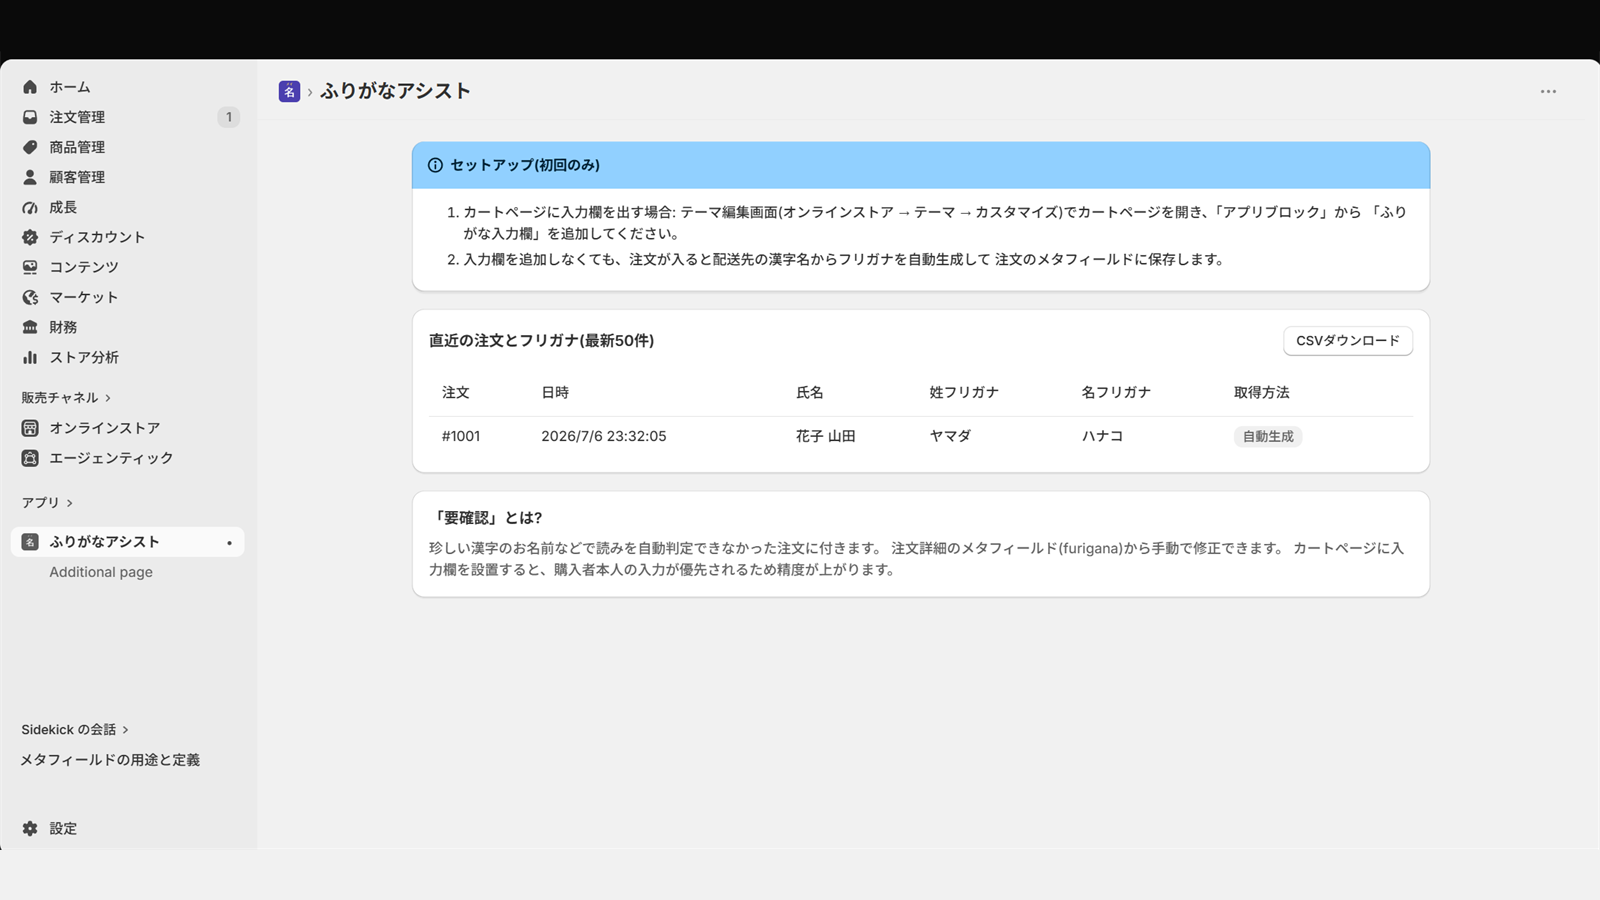Open the three-dots more actions menu
This screenshot has height=900, width=1600.
click(1548, 91)
